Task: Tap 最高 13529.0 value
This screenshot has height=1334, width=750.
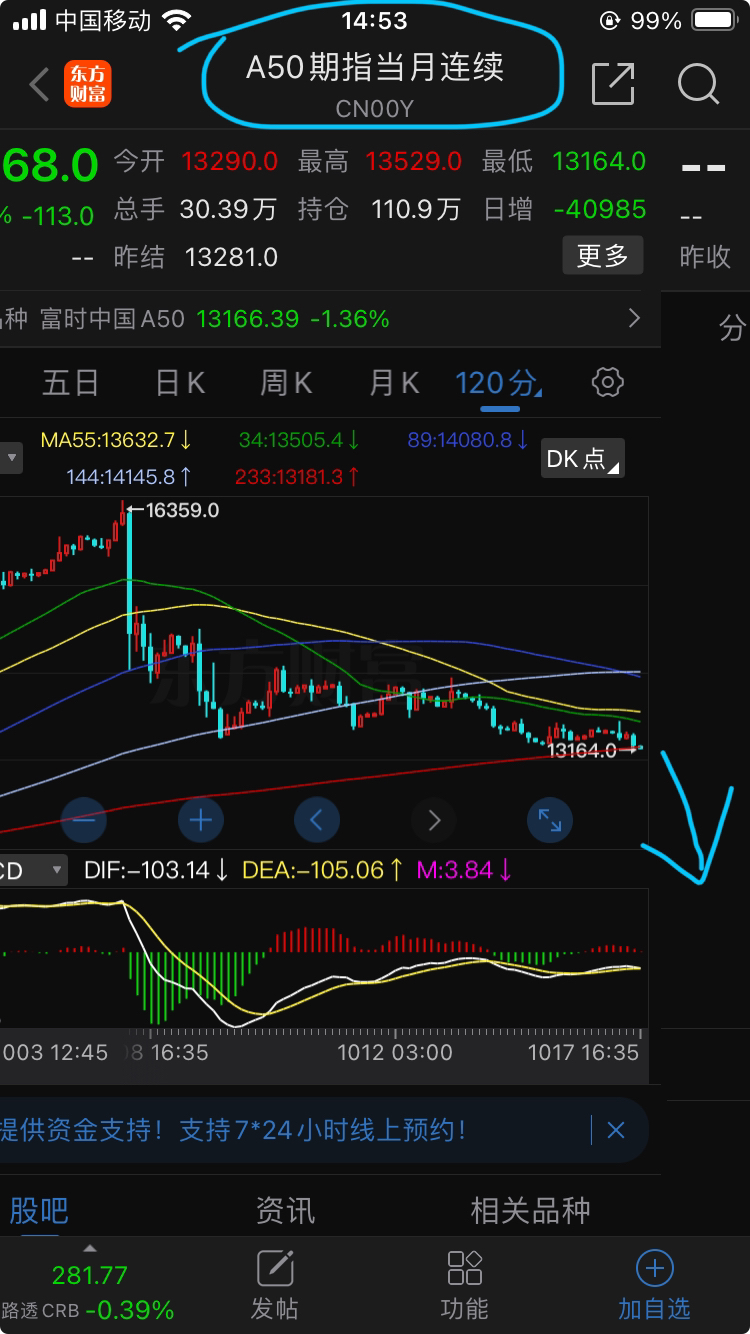Action: (x=414, y=161)
